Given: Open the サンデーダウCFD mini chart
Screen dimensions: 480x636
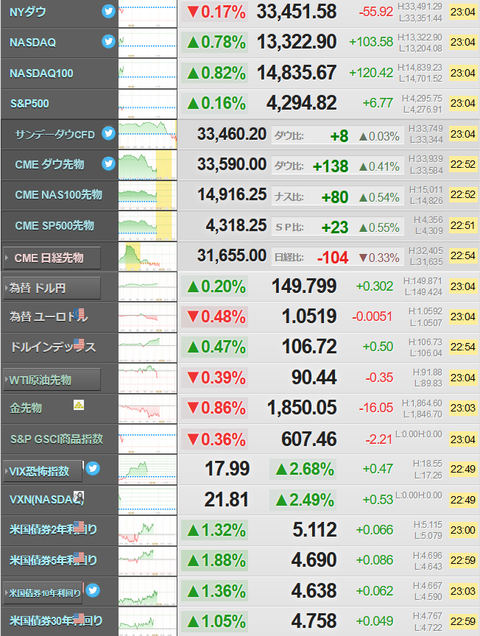Looking at the screenshot, I should click(148, 134).
